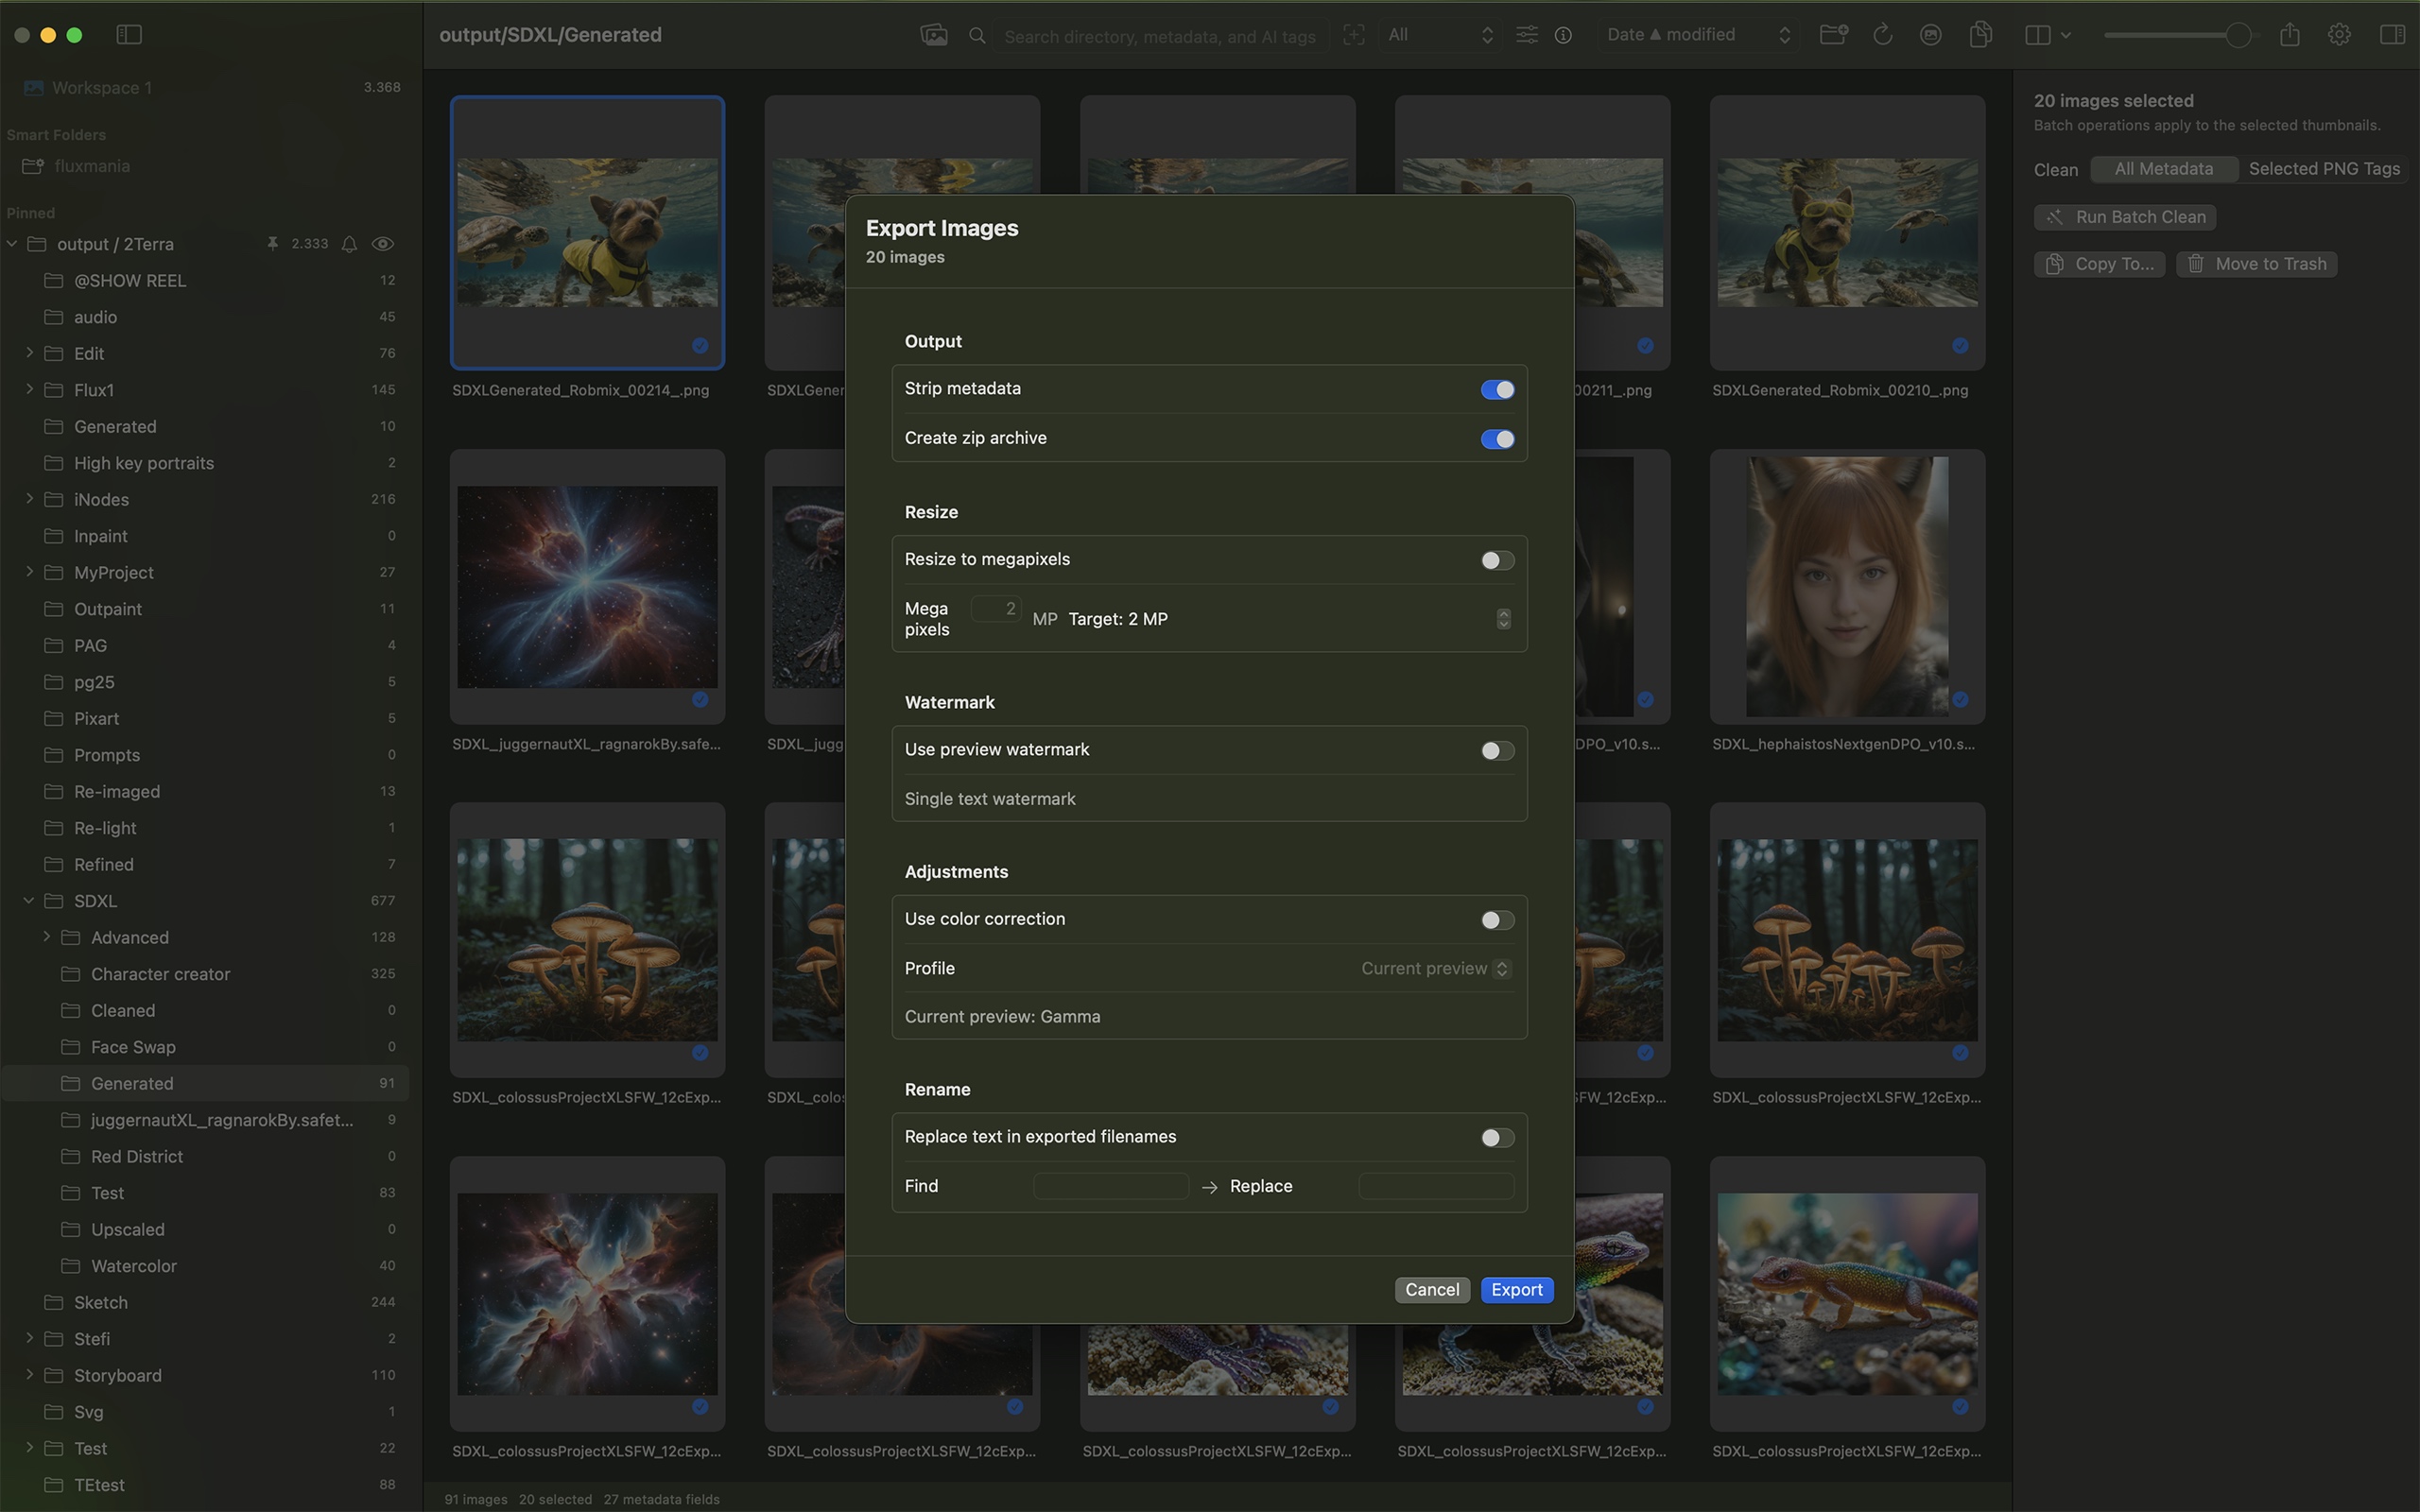Select the Character creator folder
The width and height of the screenshot is (2420, 1512).
pos(205,974)
